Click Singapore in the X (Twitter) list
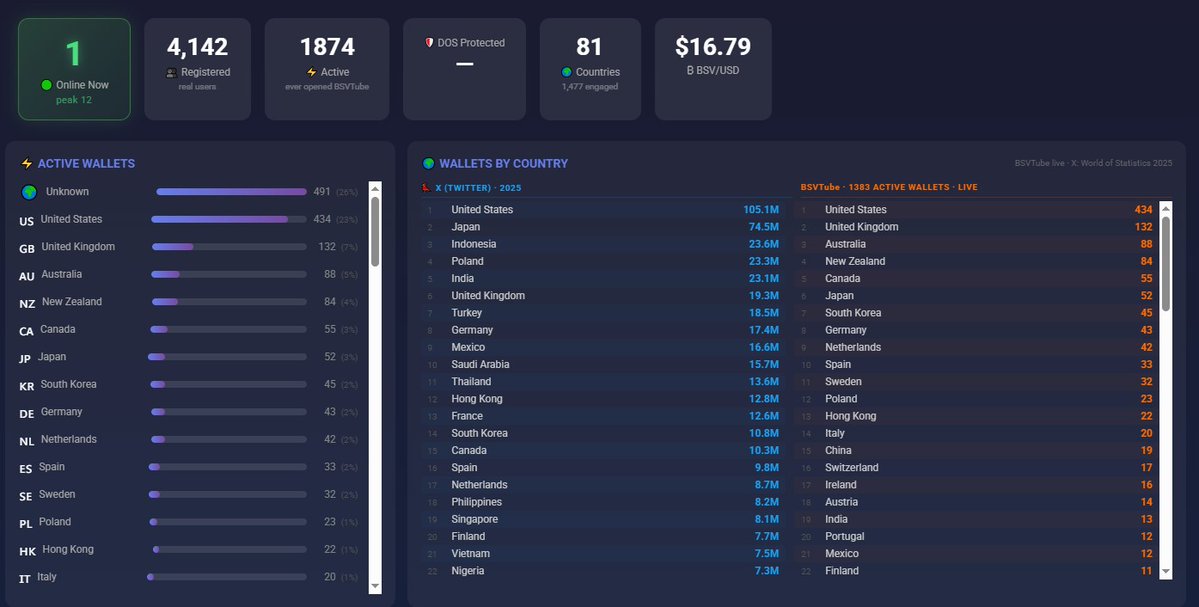This screenshot has height=607, width=1199. pos(474,519)
